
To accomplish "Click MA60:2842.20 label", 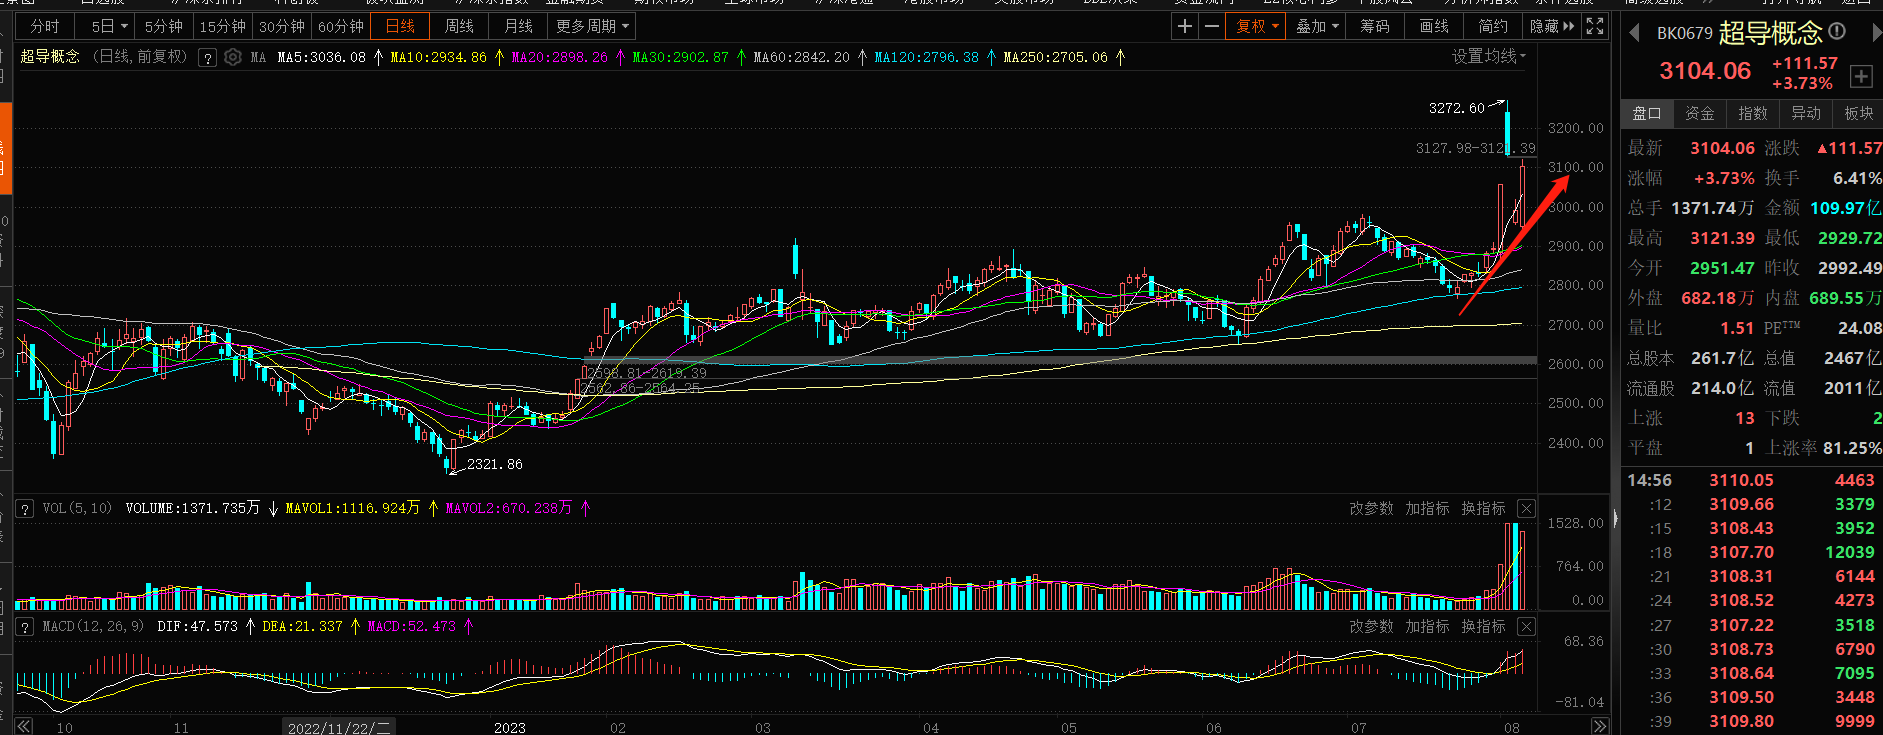I will [x=802, y=57].
